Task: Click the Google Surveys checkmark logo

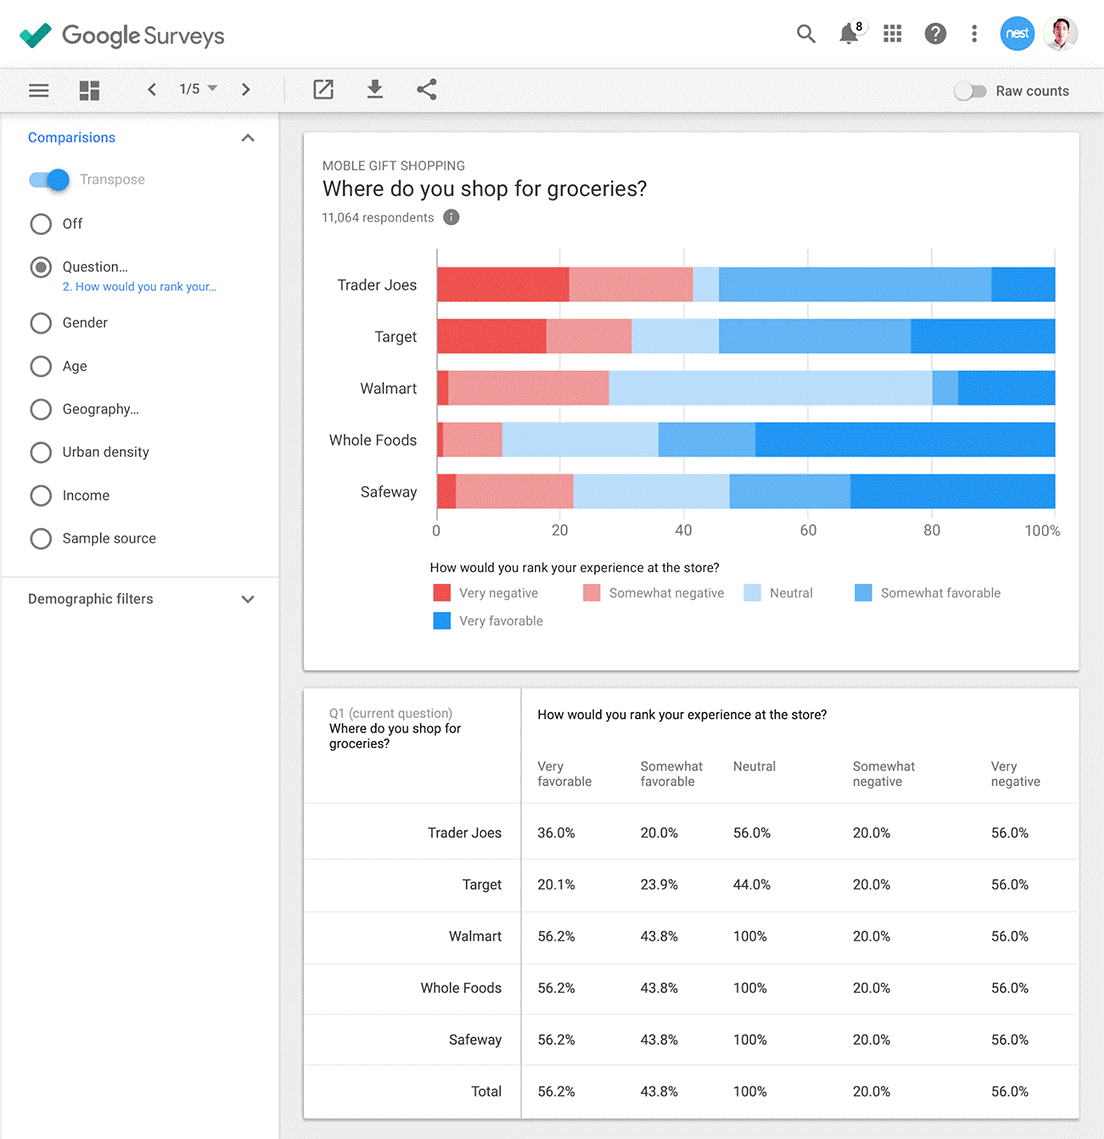Action: pyautogui.click(x=35, y=34)
